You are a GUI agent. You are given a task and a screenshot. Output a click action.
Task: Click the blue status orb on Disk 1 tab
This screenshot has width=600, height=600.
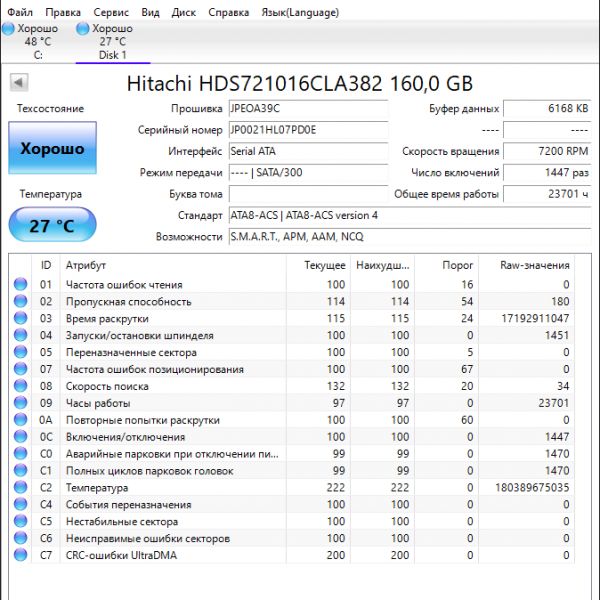(83, 29)
